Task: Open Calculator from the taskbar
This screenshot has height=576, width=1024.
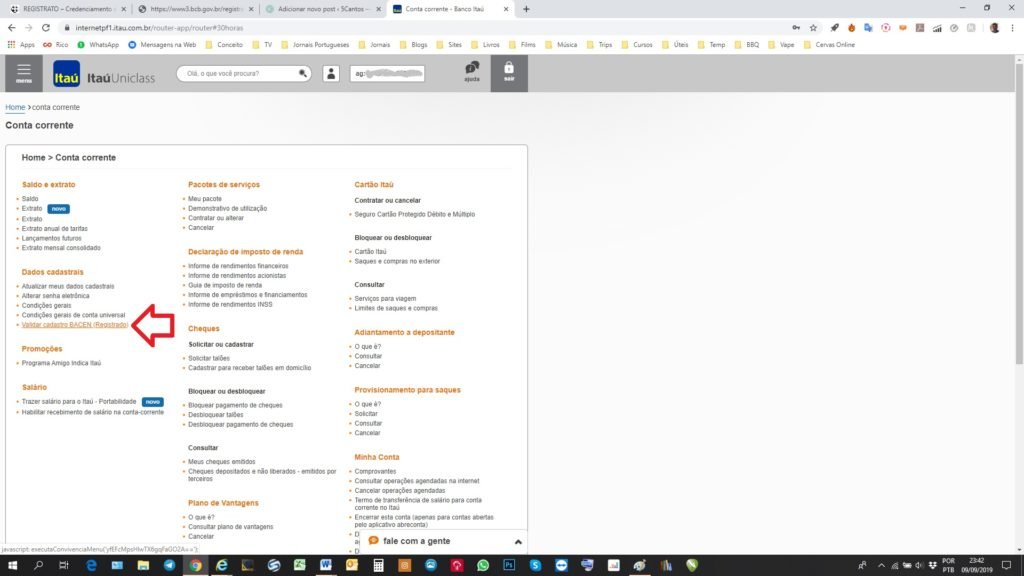Action: 378,565
